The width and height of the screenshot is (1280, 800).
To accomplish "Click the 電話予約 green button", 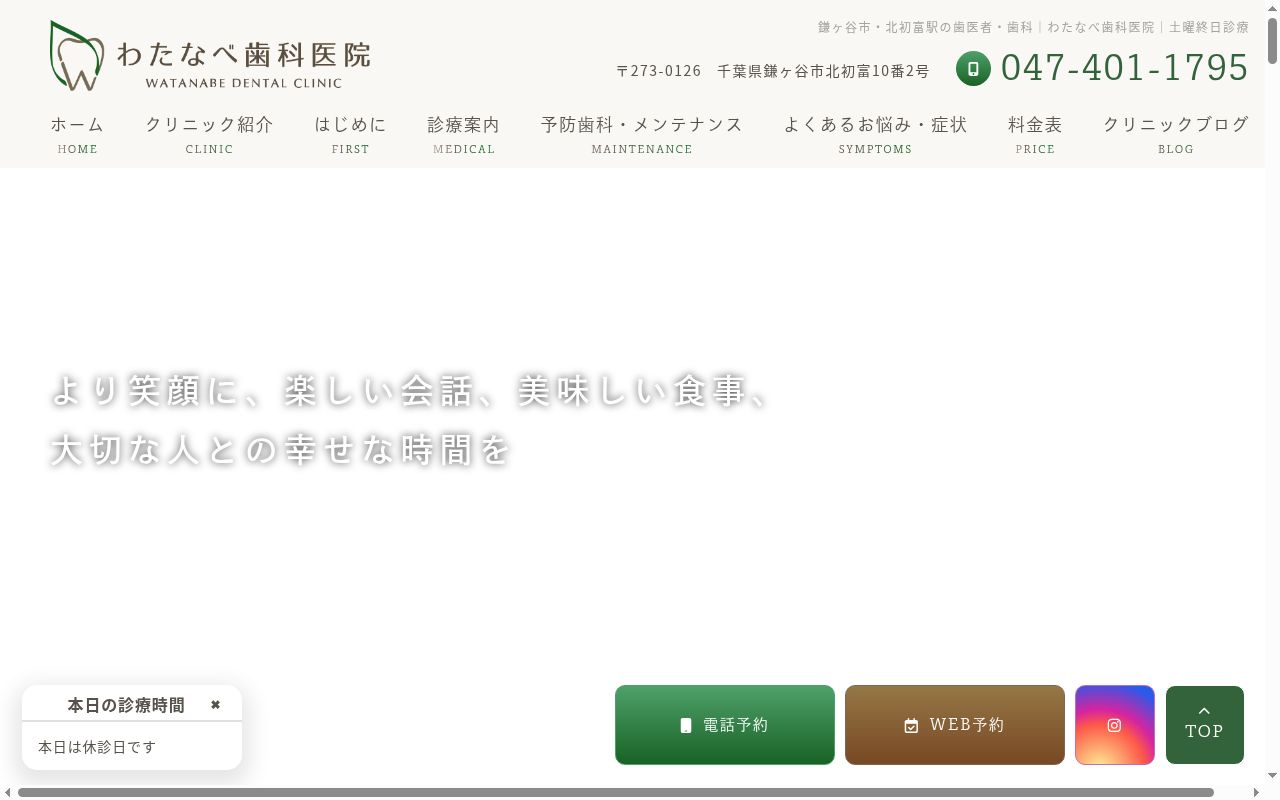I will [x=725, y=725].
